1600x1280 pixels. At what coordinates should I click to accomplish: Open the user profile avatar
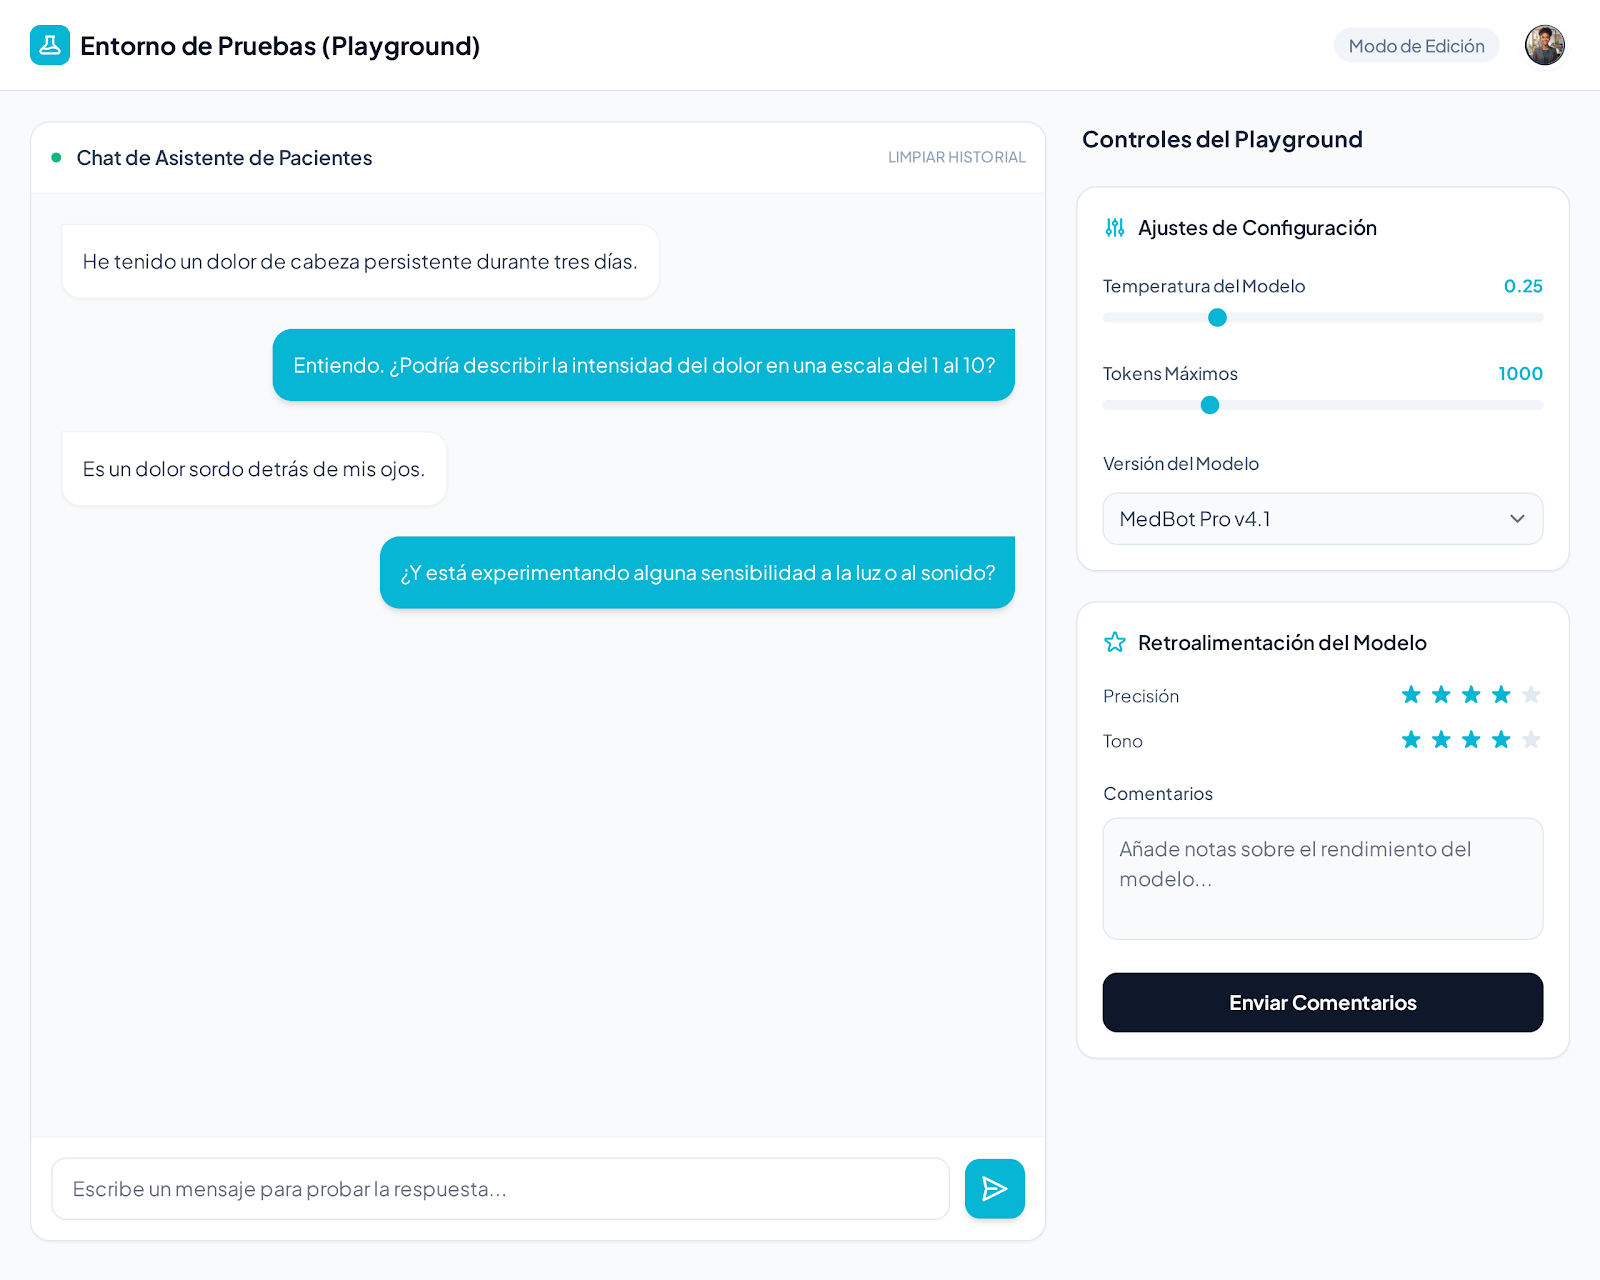[1544, 45]
